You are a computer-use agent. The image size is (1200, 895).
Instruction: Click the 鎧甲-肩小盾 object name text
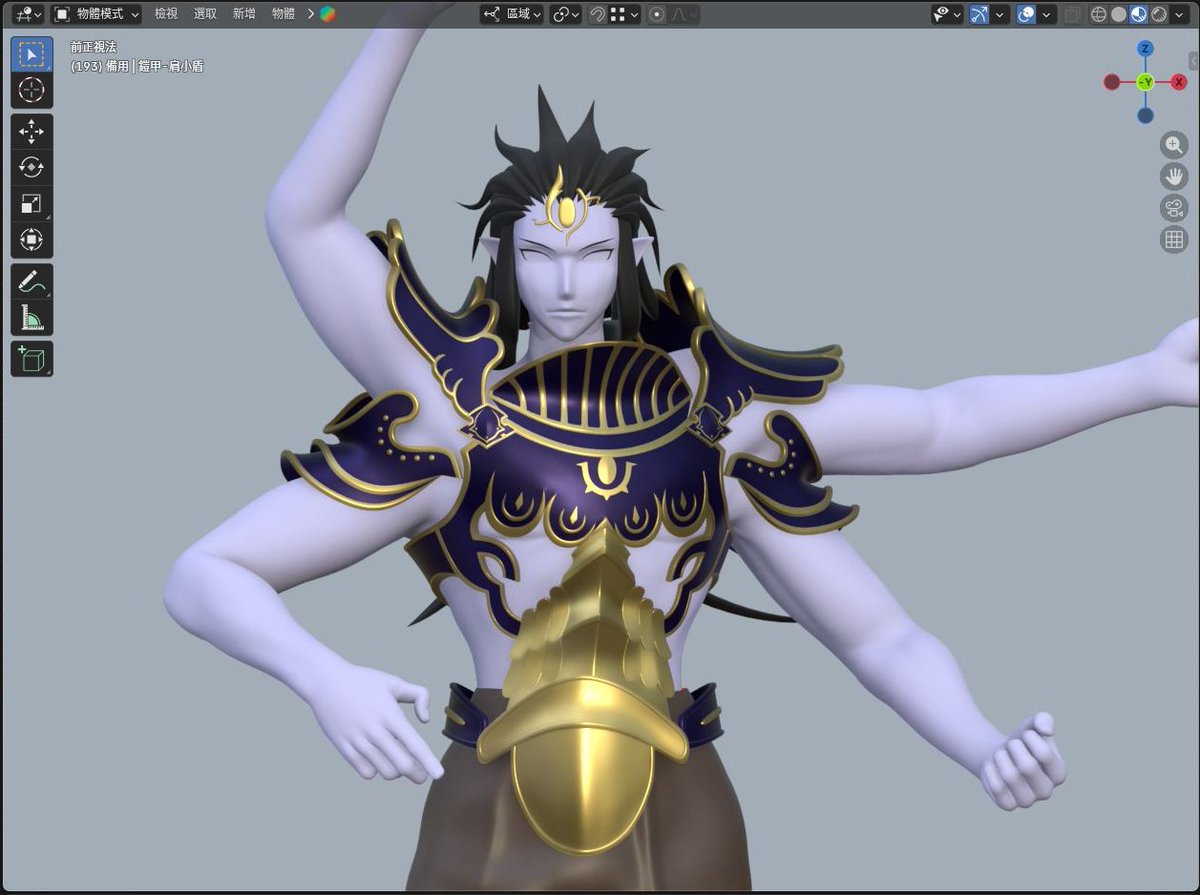click(x=170, y=66)
